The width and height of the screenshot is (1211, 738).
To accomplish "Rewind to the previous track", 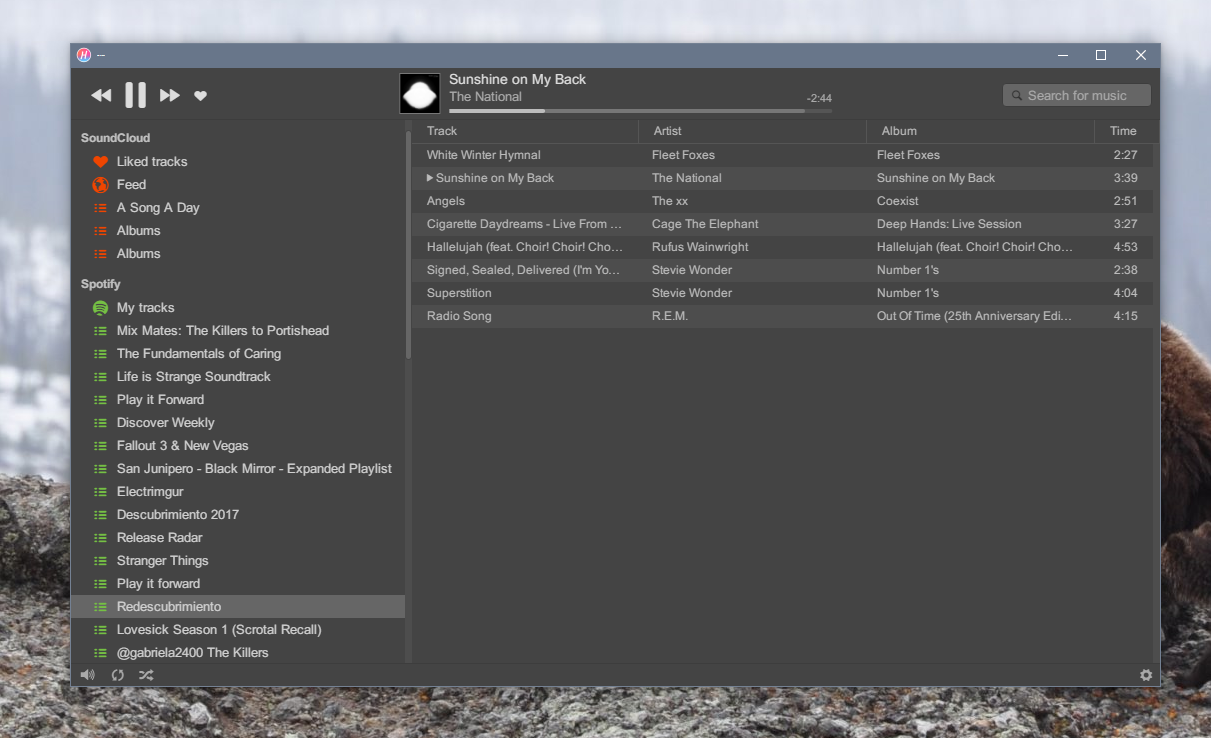I will coord(100,95).
